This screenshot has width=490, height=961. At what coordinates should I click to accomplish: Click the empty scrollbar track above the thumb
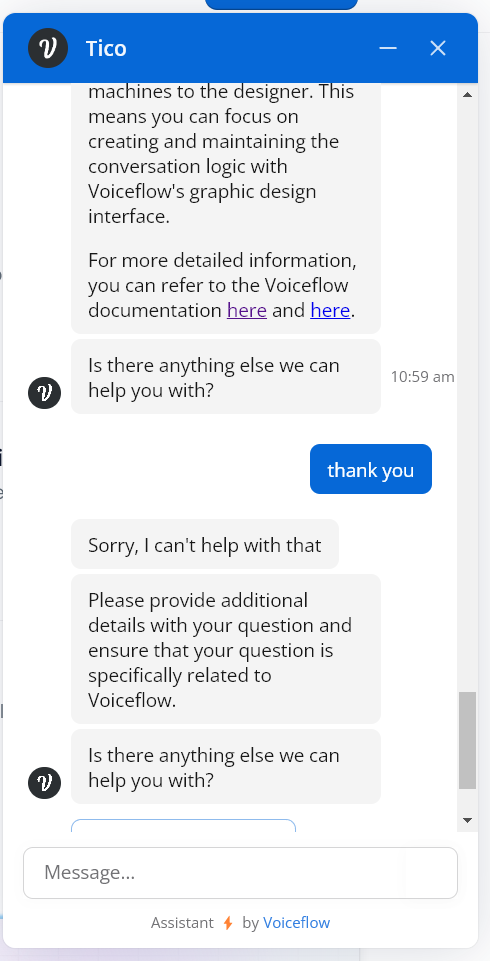point(467,397)
